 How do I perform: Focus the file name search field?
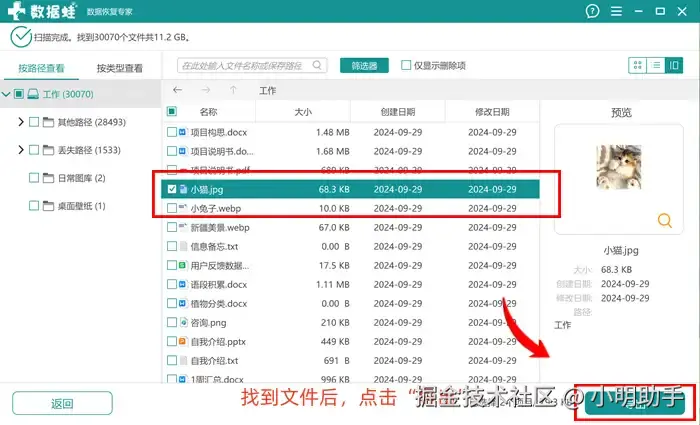252,65
